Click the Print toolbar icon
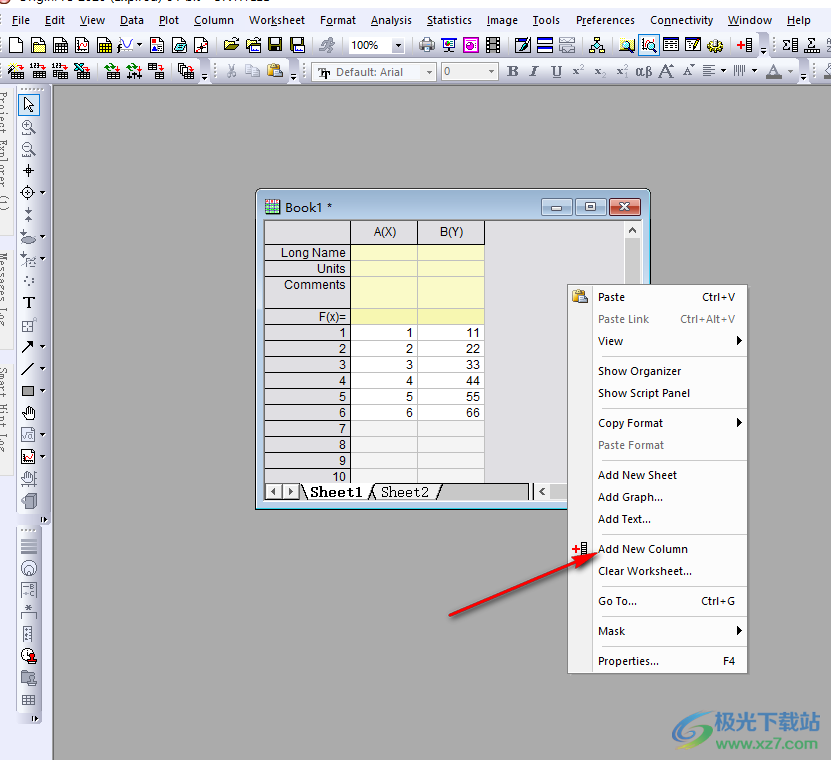 (x=426, y=46)
